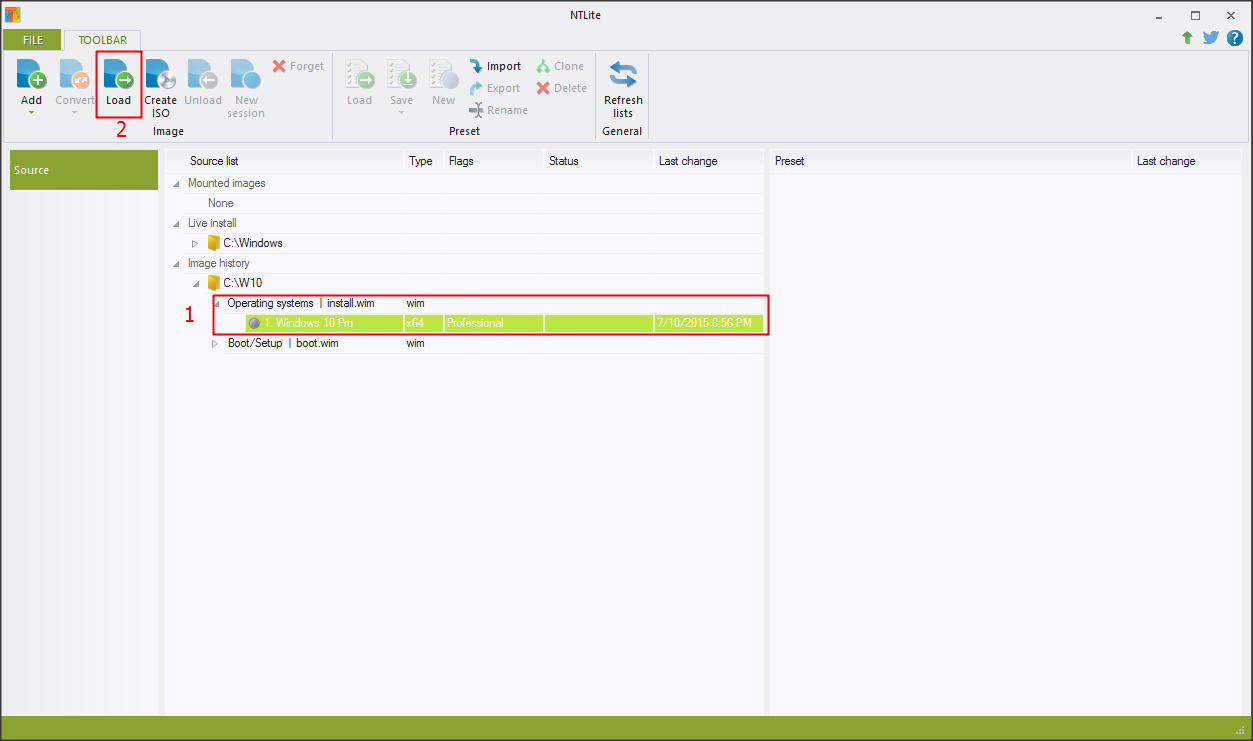Screen dimensions: 1253x741
Task: Sort by the Source list column header
Action: (x=214, y=161)
